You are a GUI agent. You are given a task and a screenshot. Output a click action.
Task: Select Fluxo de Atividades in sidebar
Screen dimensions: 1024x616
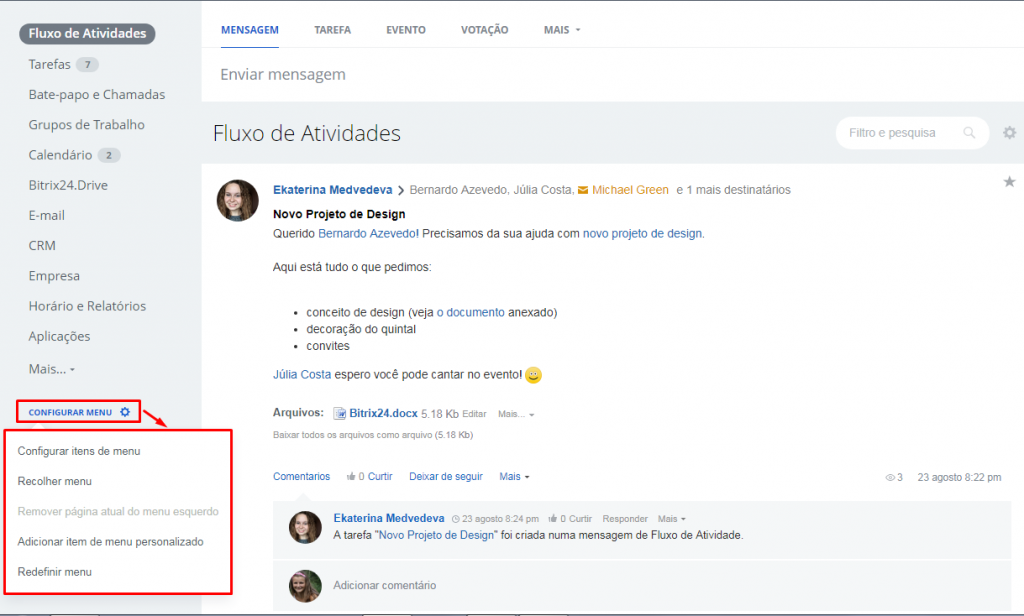(88, 33)
